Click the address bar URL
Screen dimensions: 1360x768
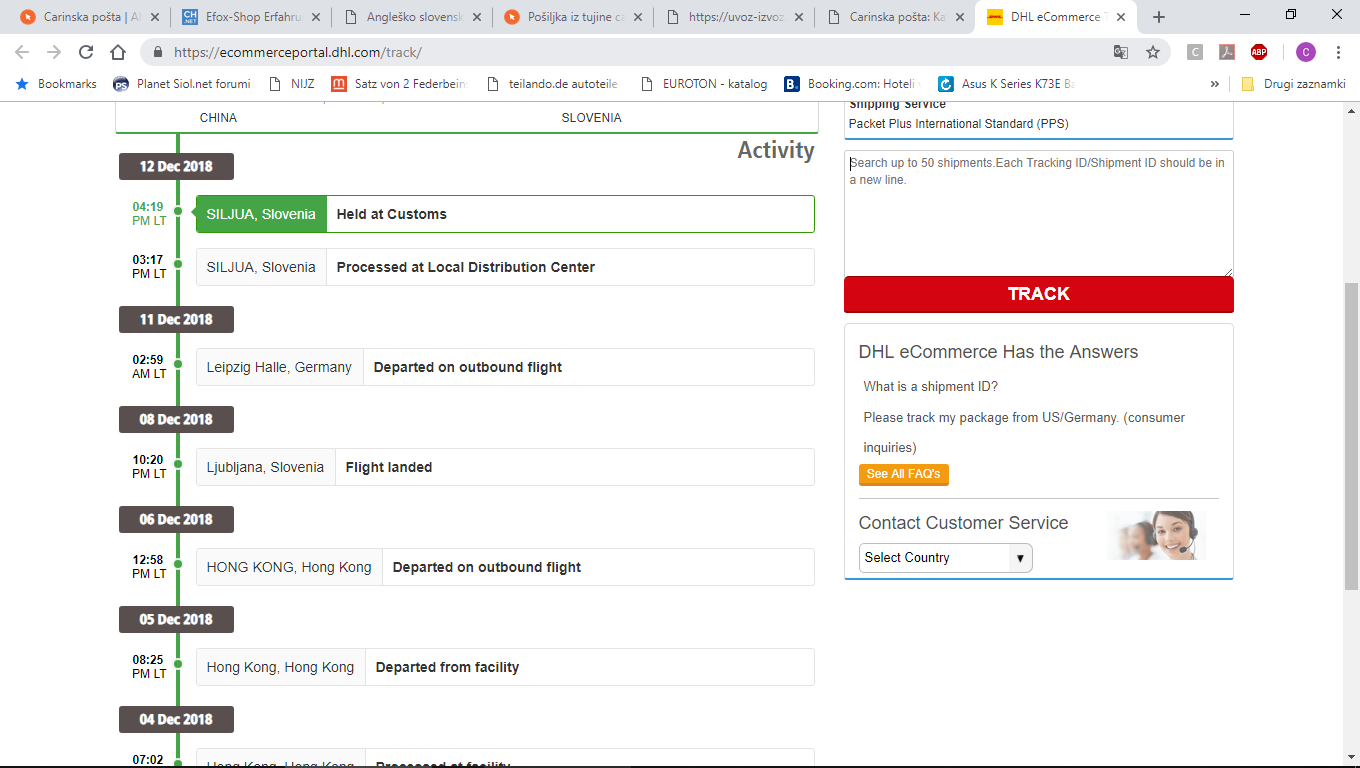[x=298, y=52]
